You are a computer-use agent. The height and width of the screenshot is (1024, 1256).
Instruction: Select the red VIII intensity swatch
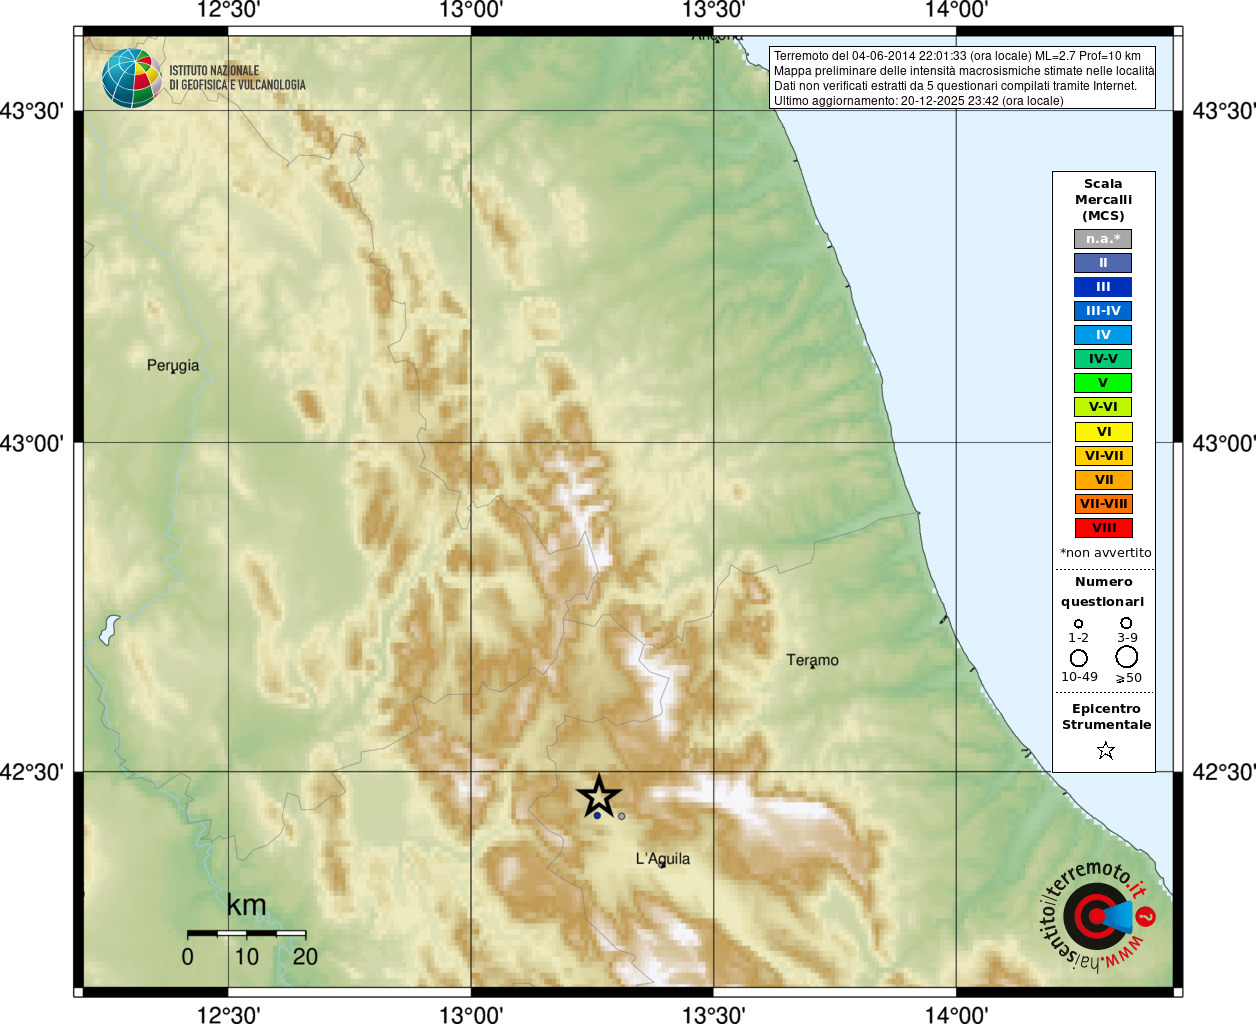[x=1103, y=528]
